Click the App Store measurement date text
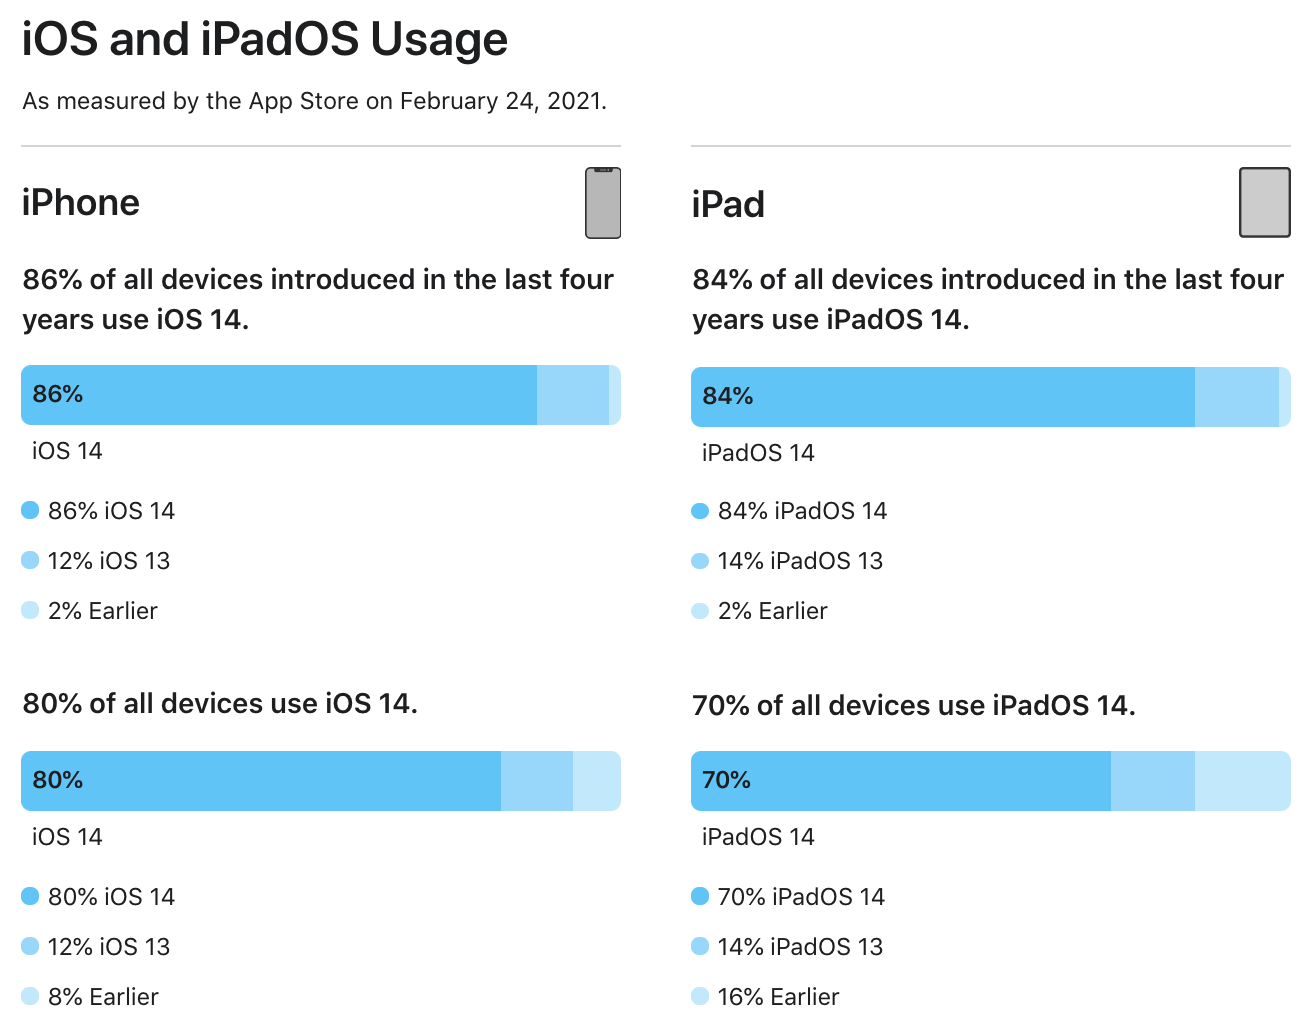Image resolution: width=1311 pixels, height=1026 pixels. coord(315,101)
